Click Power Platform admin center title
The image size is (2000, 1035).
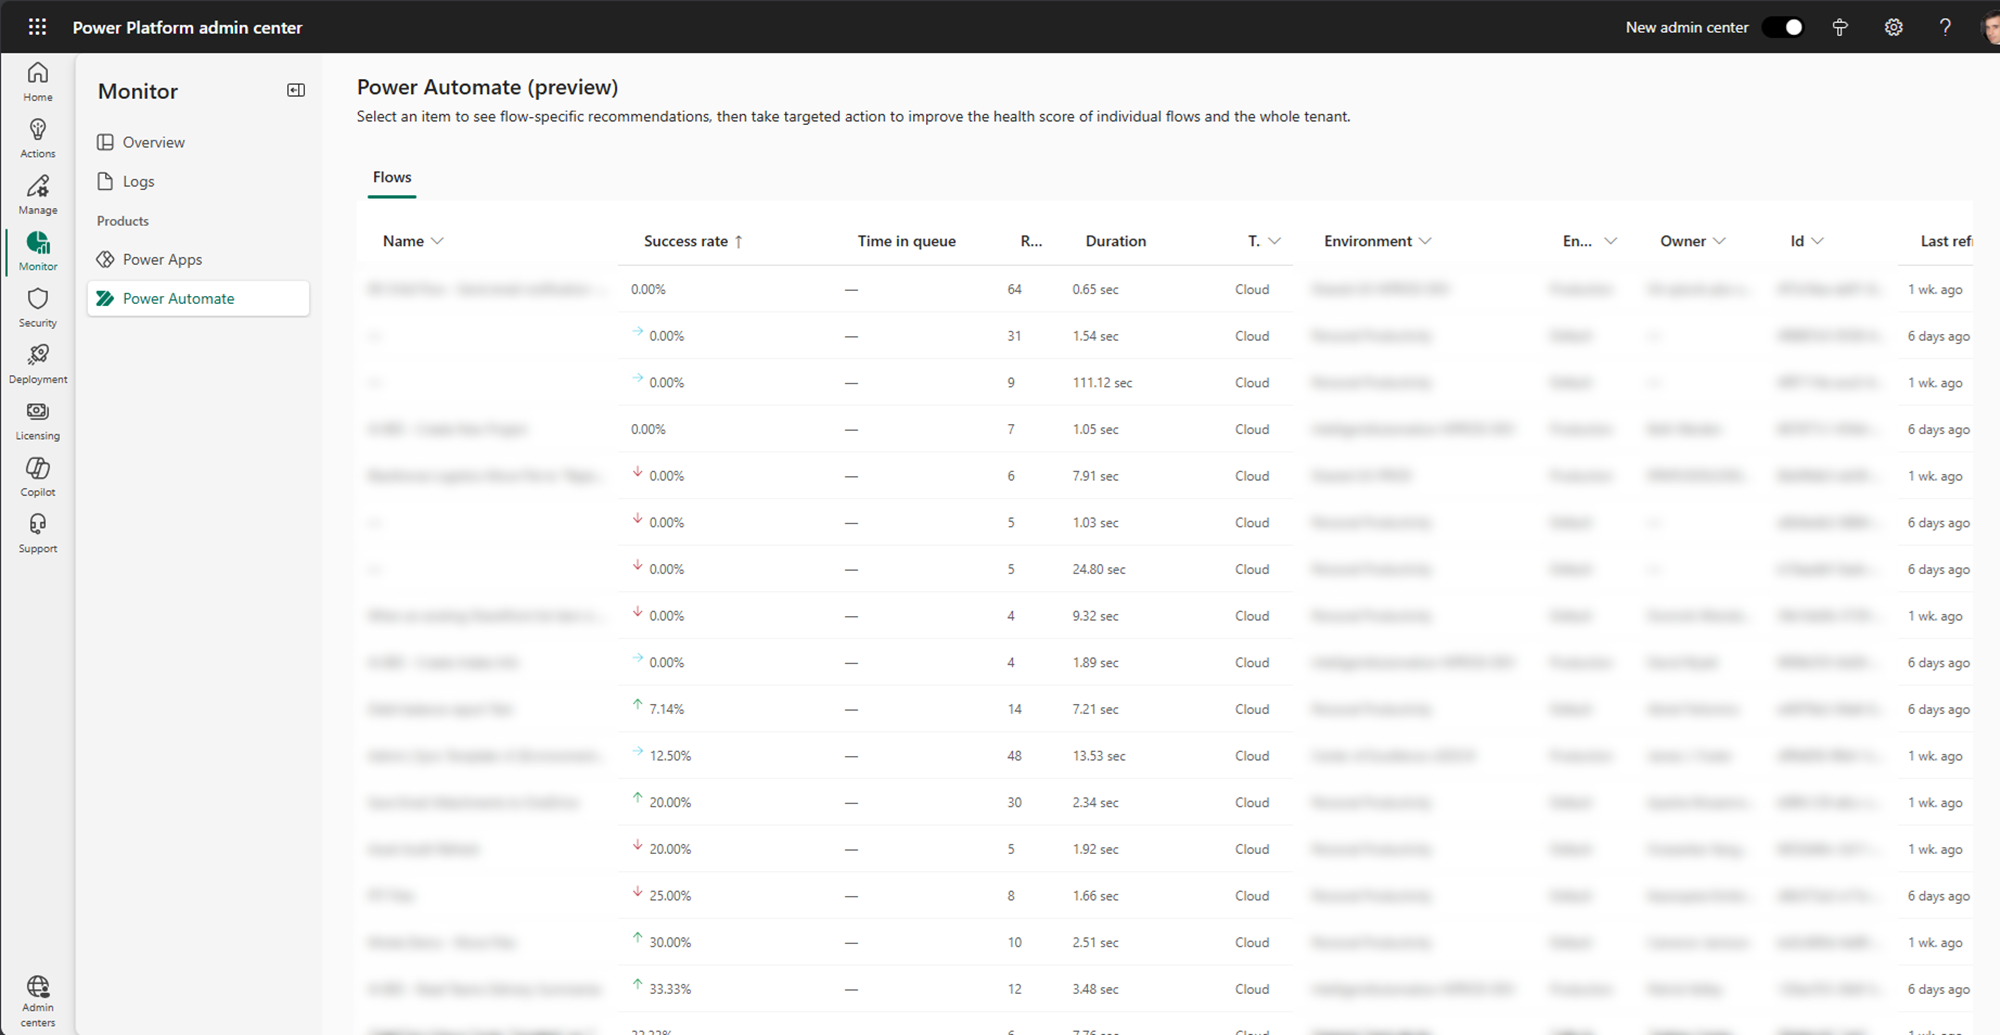pos(187,27)
